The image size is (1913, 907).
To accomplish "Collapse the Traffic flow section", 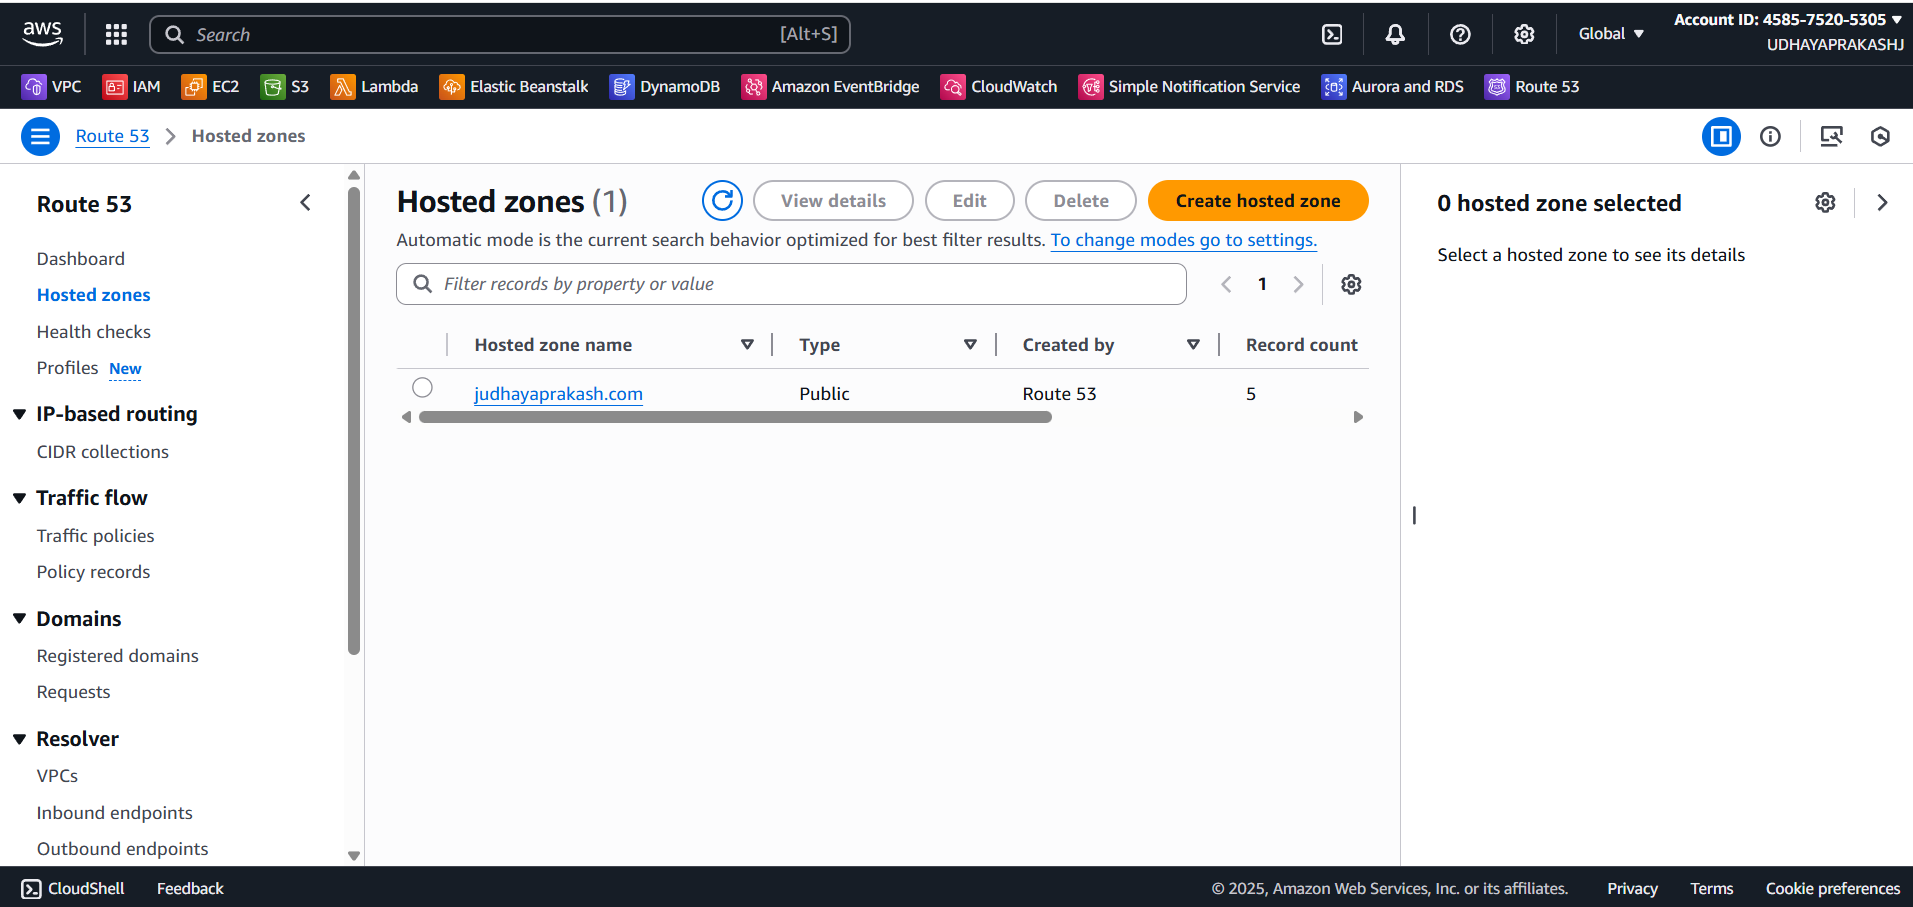I will 19,498.
